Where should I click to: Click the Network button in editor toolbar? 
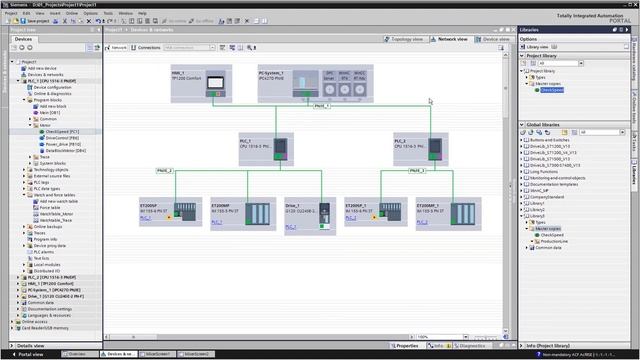pyautogui.click(x=116, y=48)
